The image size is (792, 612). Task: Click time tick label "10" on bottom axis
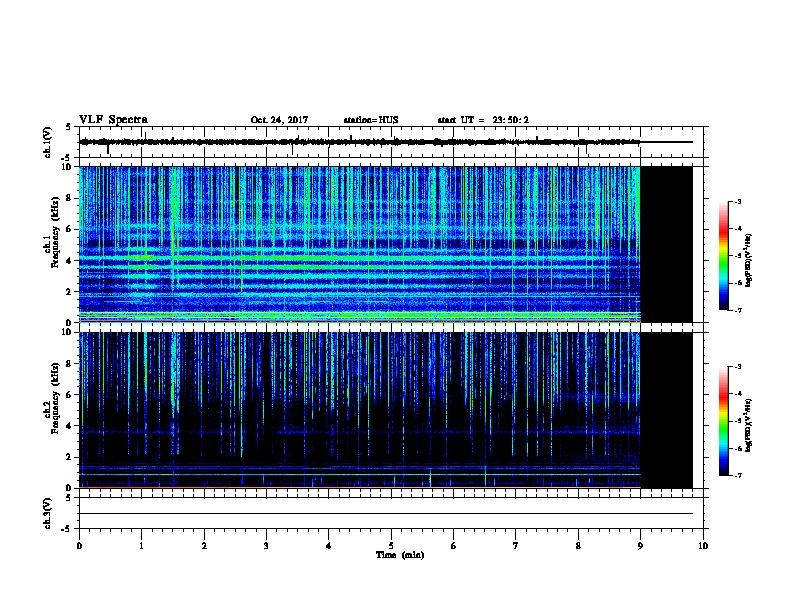coord(703,546)
